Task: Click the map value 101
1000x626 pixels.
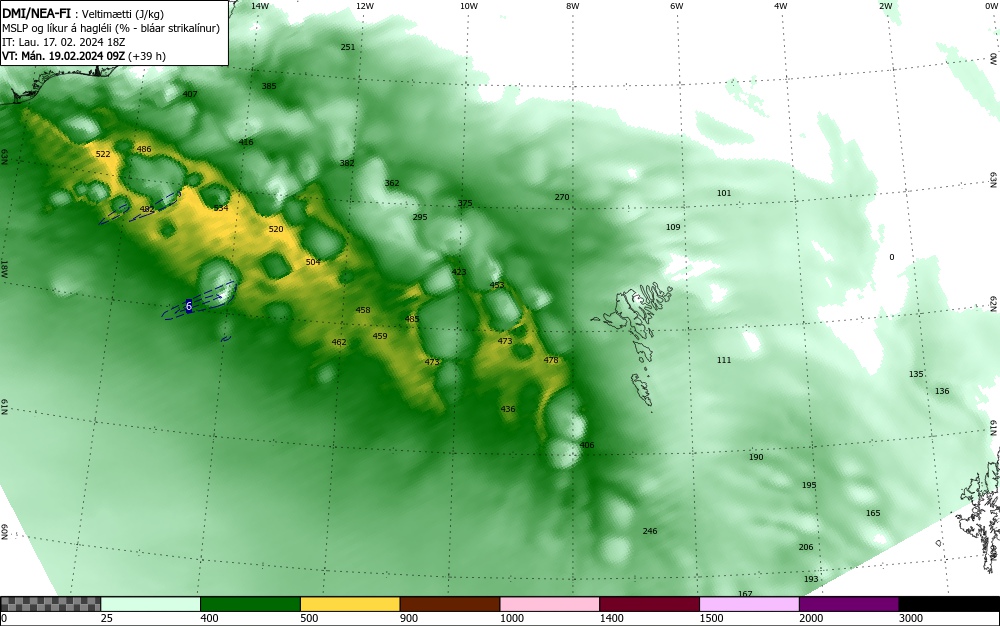Action: point(724,193)
